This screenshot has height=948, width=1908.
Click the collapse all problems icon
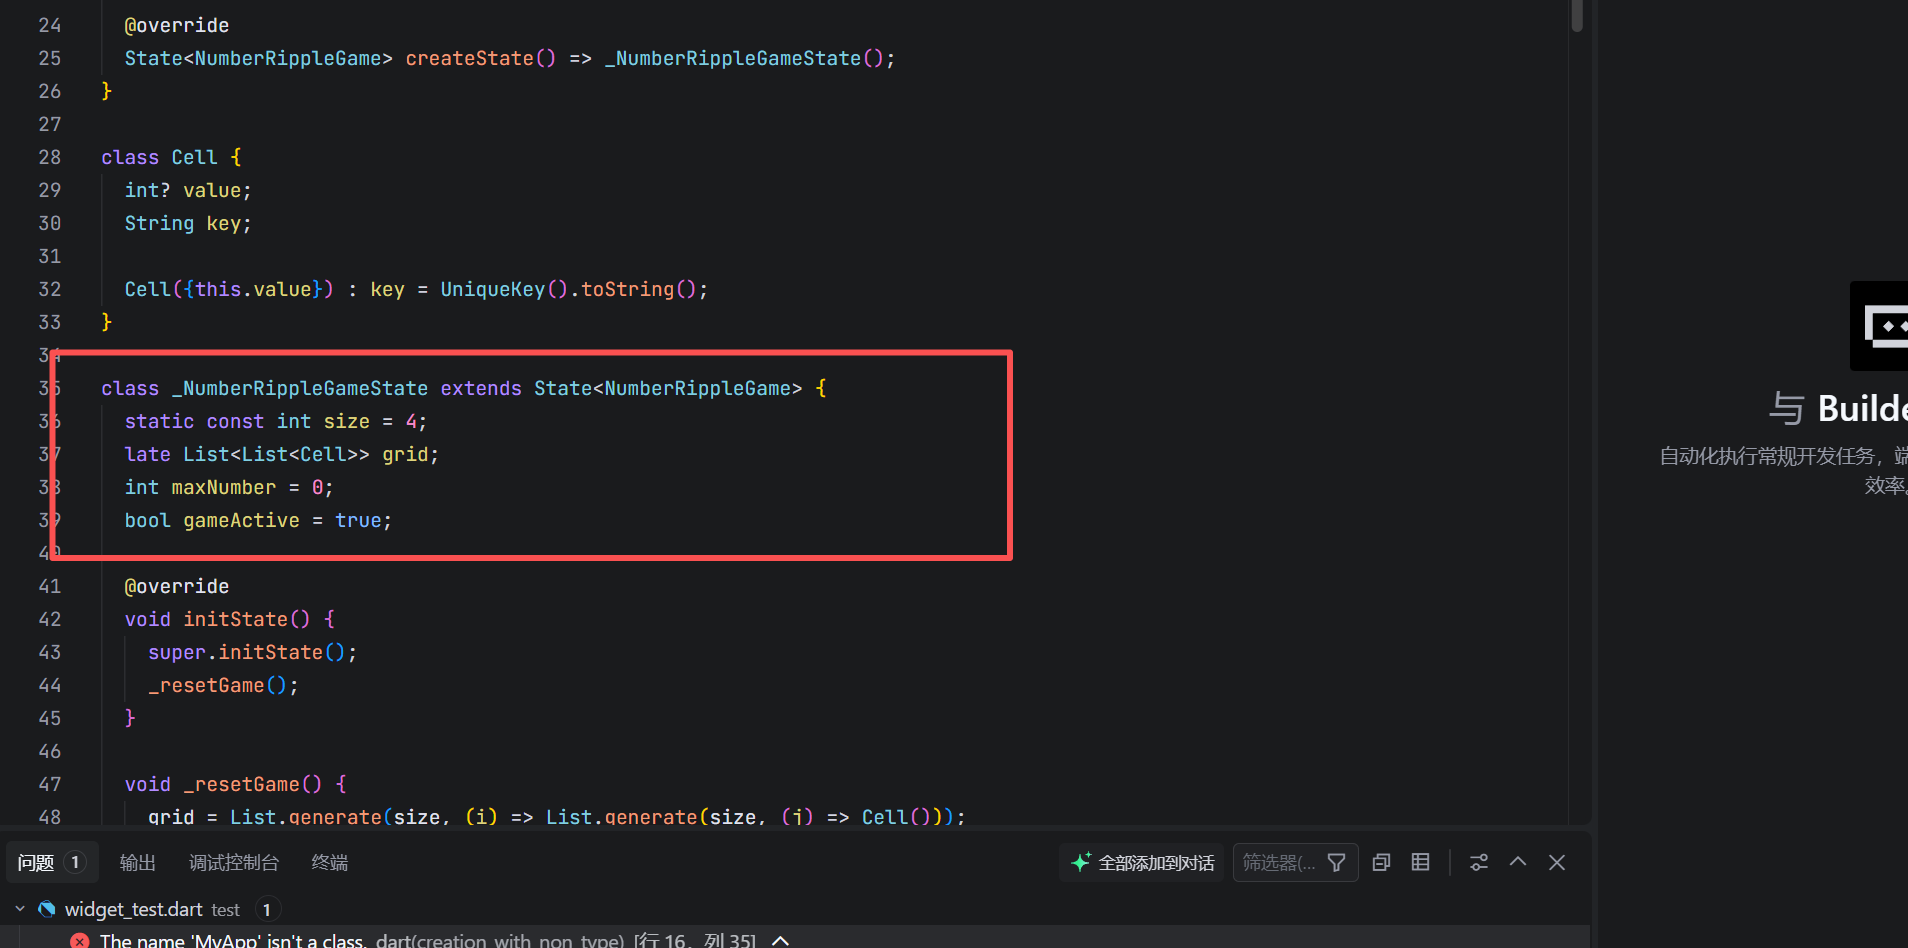click(1382, 862)
